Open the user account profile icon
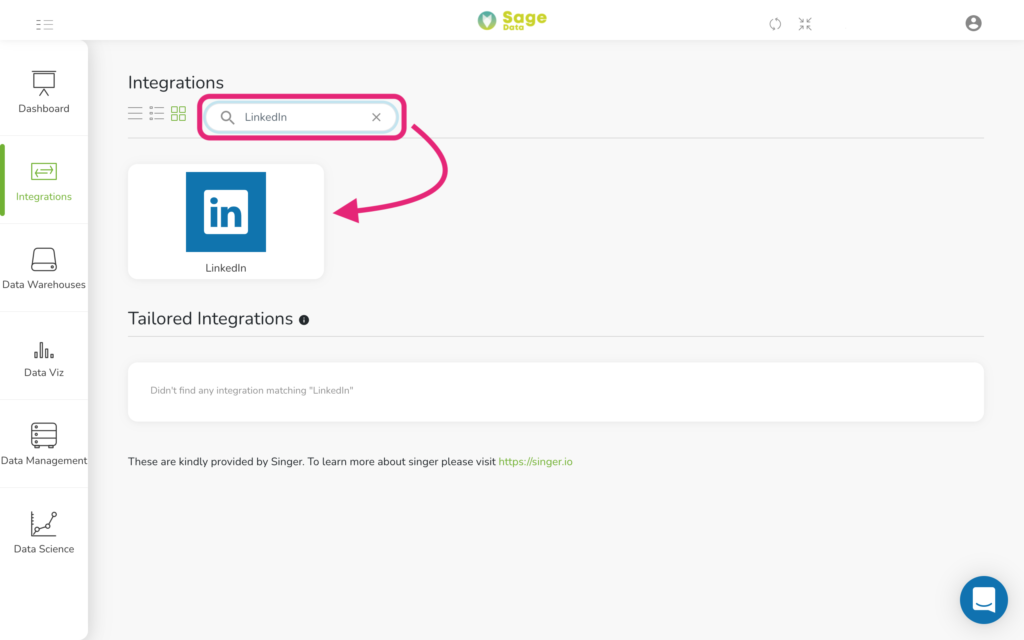1024x640 pixels. pos(973,24)
